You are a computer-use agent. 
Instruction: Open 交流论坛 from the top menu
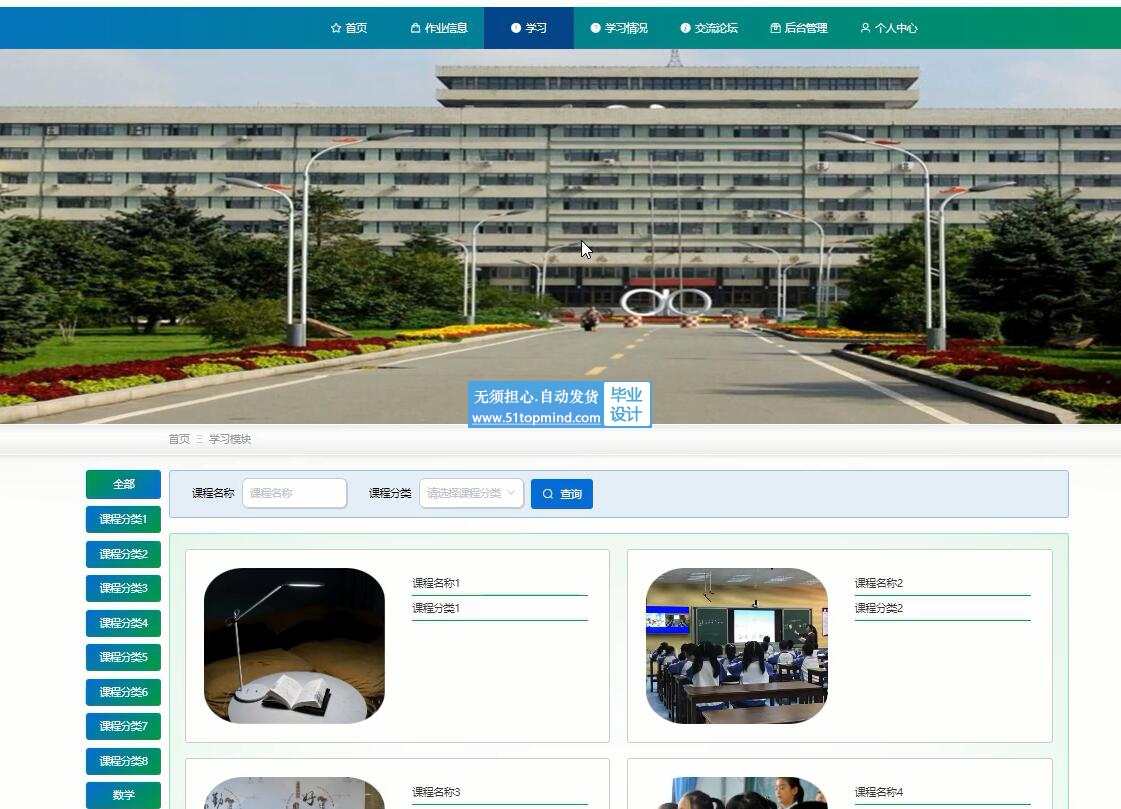(709, 28)
